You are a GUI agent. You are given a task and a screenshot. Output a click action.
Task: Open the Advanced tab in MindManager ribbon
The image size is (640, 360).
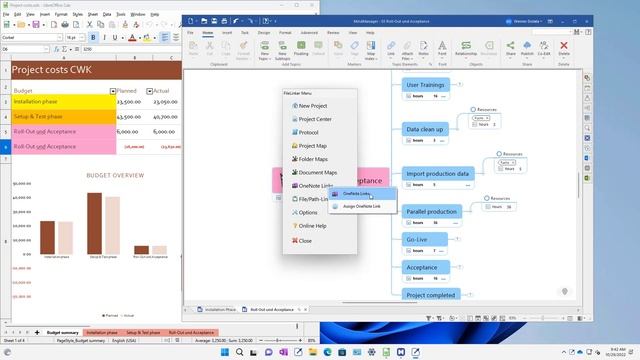pyautogui.click(x=309, y=33)
